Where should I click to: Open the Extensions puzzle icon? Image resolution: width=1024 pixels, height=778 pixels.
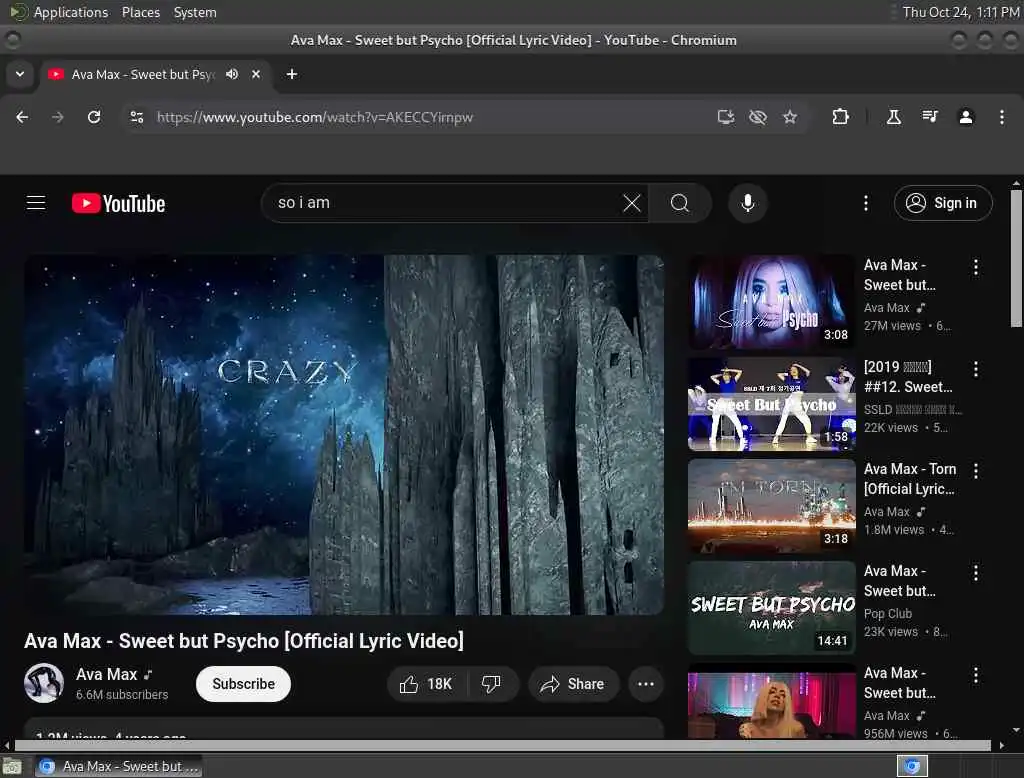point(840,117)
